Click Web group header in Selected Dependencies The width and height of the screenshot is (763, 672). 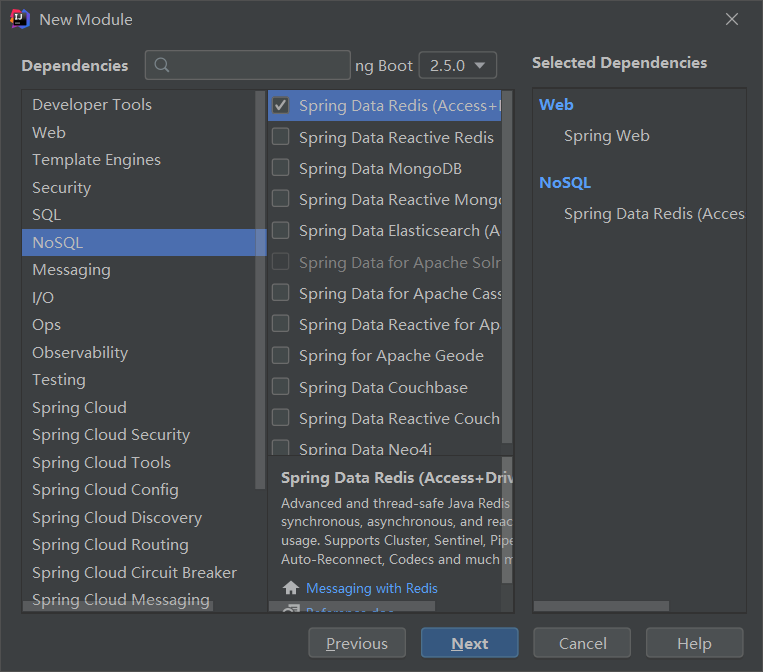point(556,105)
